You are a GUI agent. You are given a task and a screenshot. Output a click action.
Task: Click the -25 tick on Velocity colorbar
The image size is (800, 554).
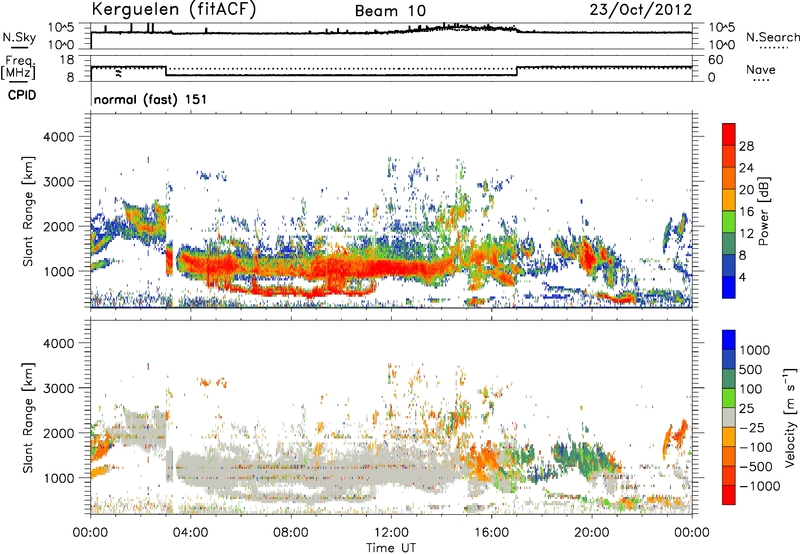752,427
